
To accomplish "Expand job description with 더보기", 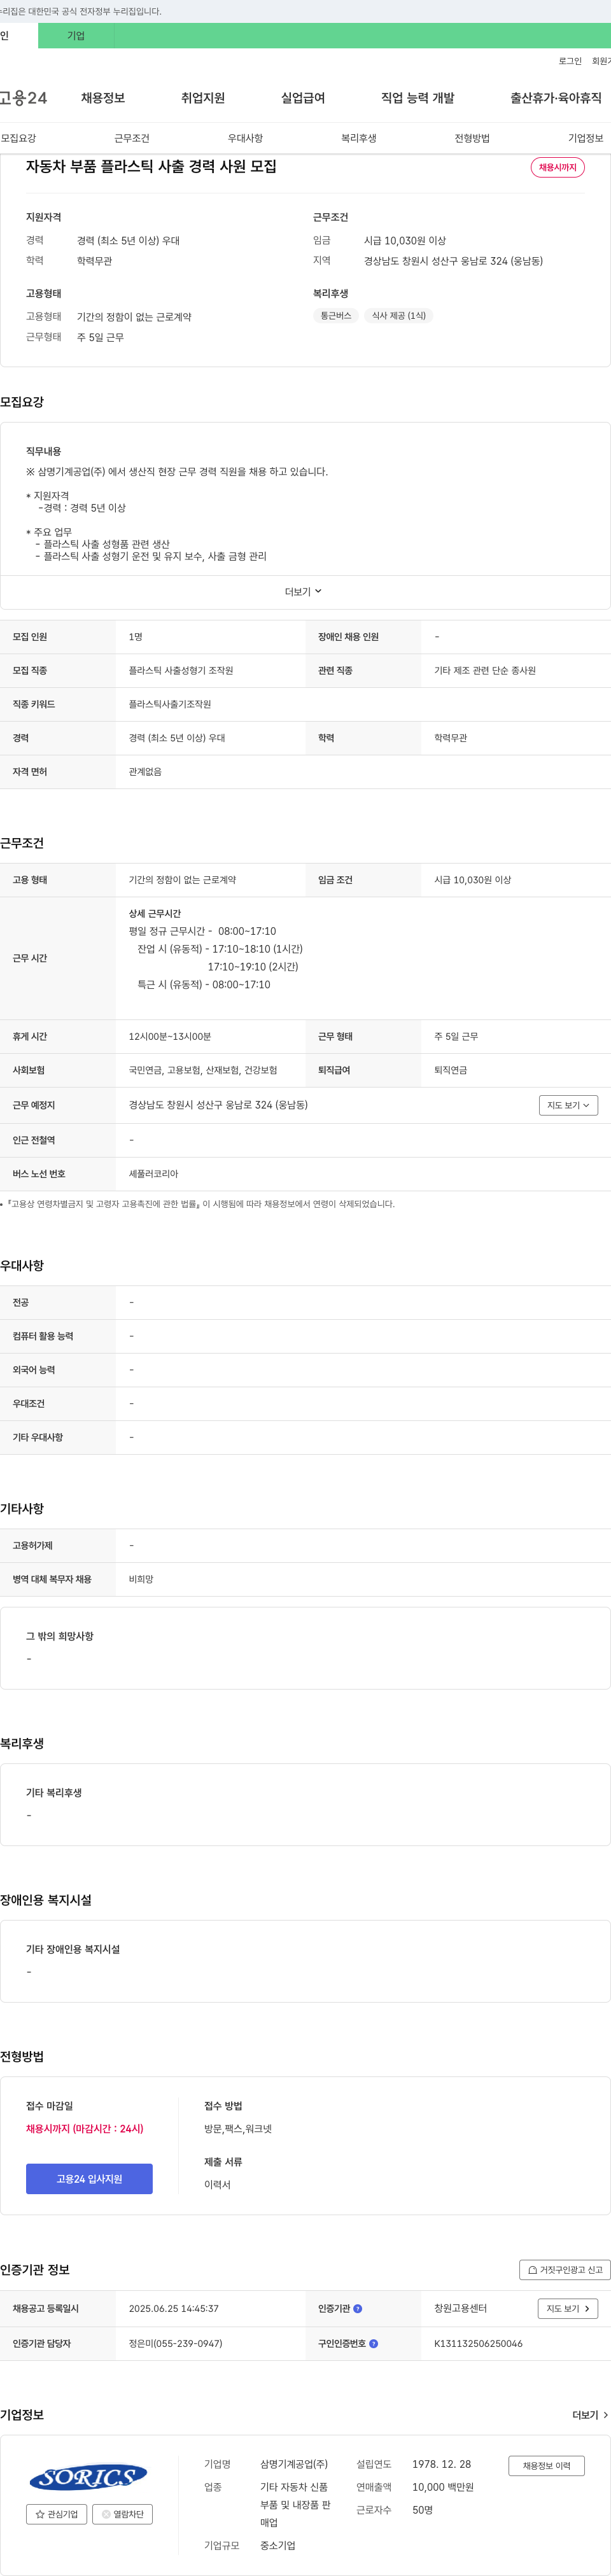I will [304, 592].
